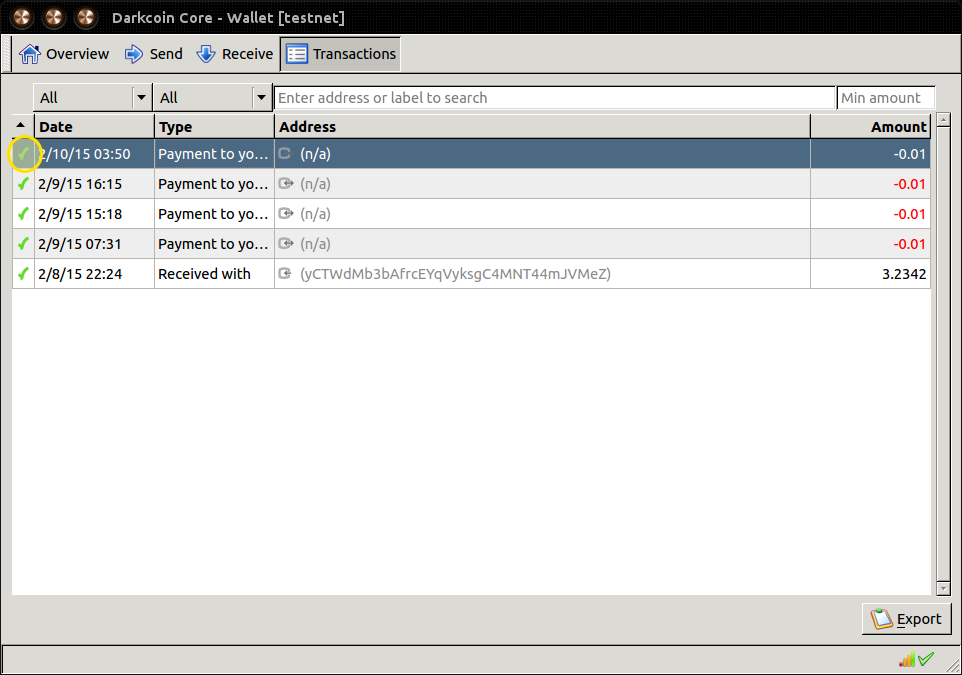
Task: Click the status sort arrow column header
Action: coord(23,126)
